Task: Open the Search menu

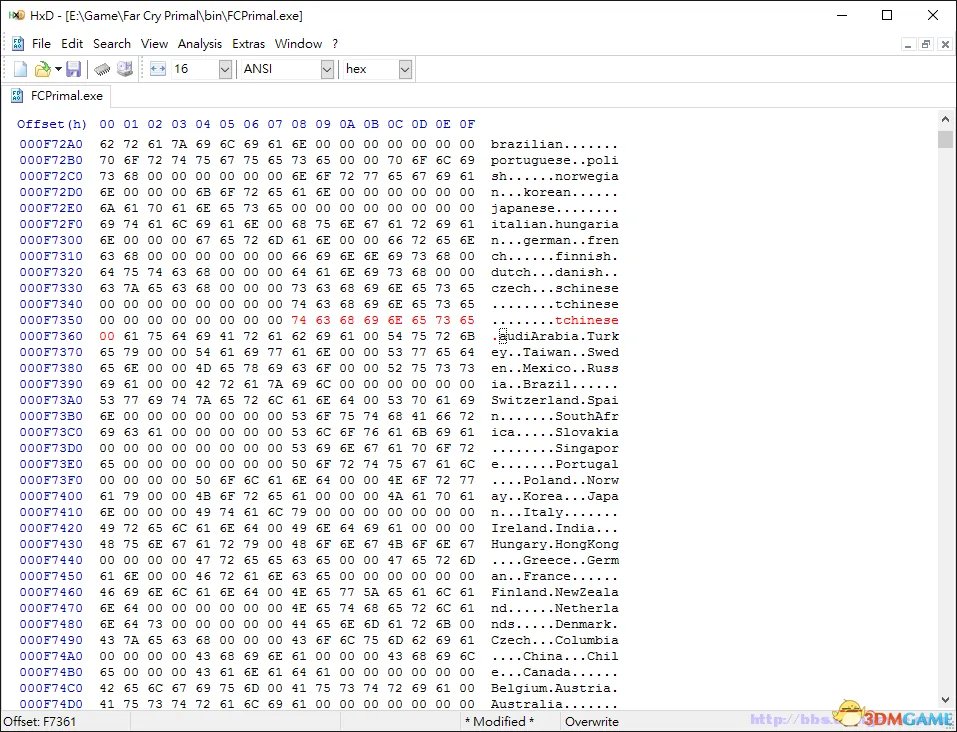Action: point(112,44)
